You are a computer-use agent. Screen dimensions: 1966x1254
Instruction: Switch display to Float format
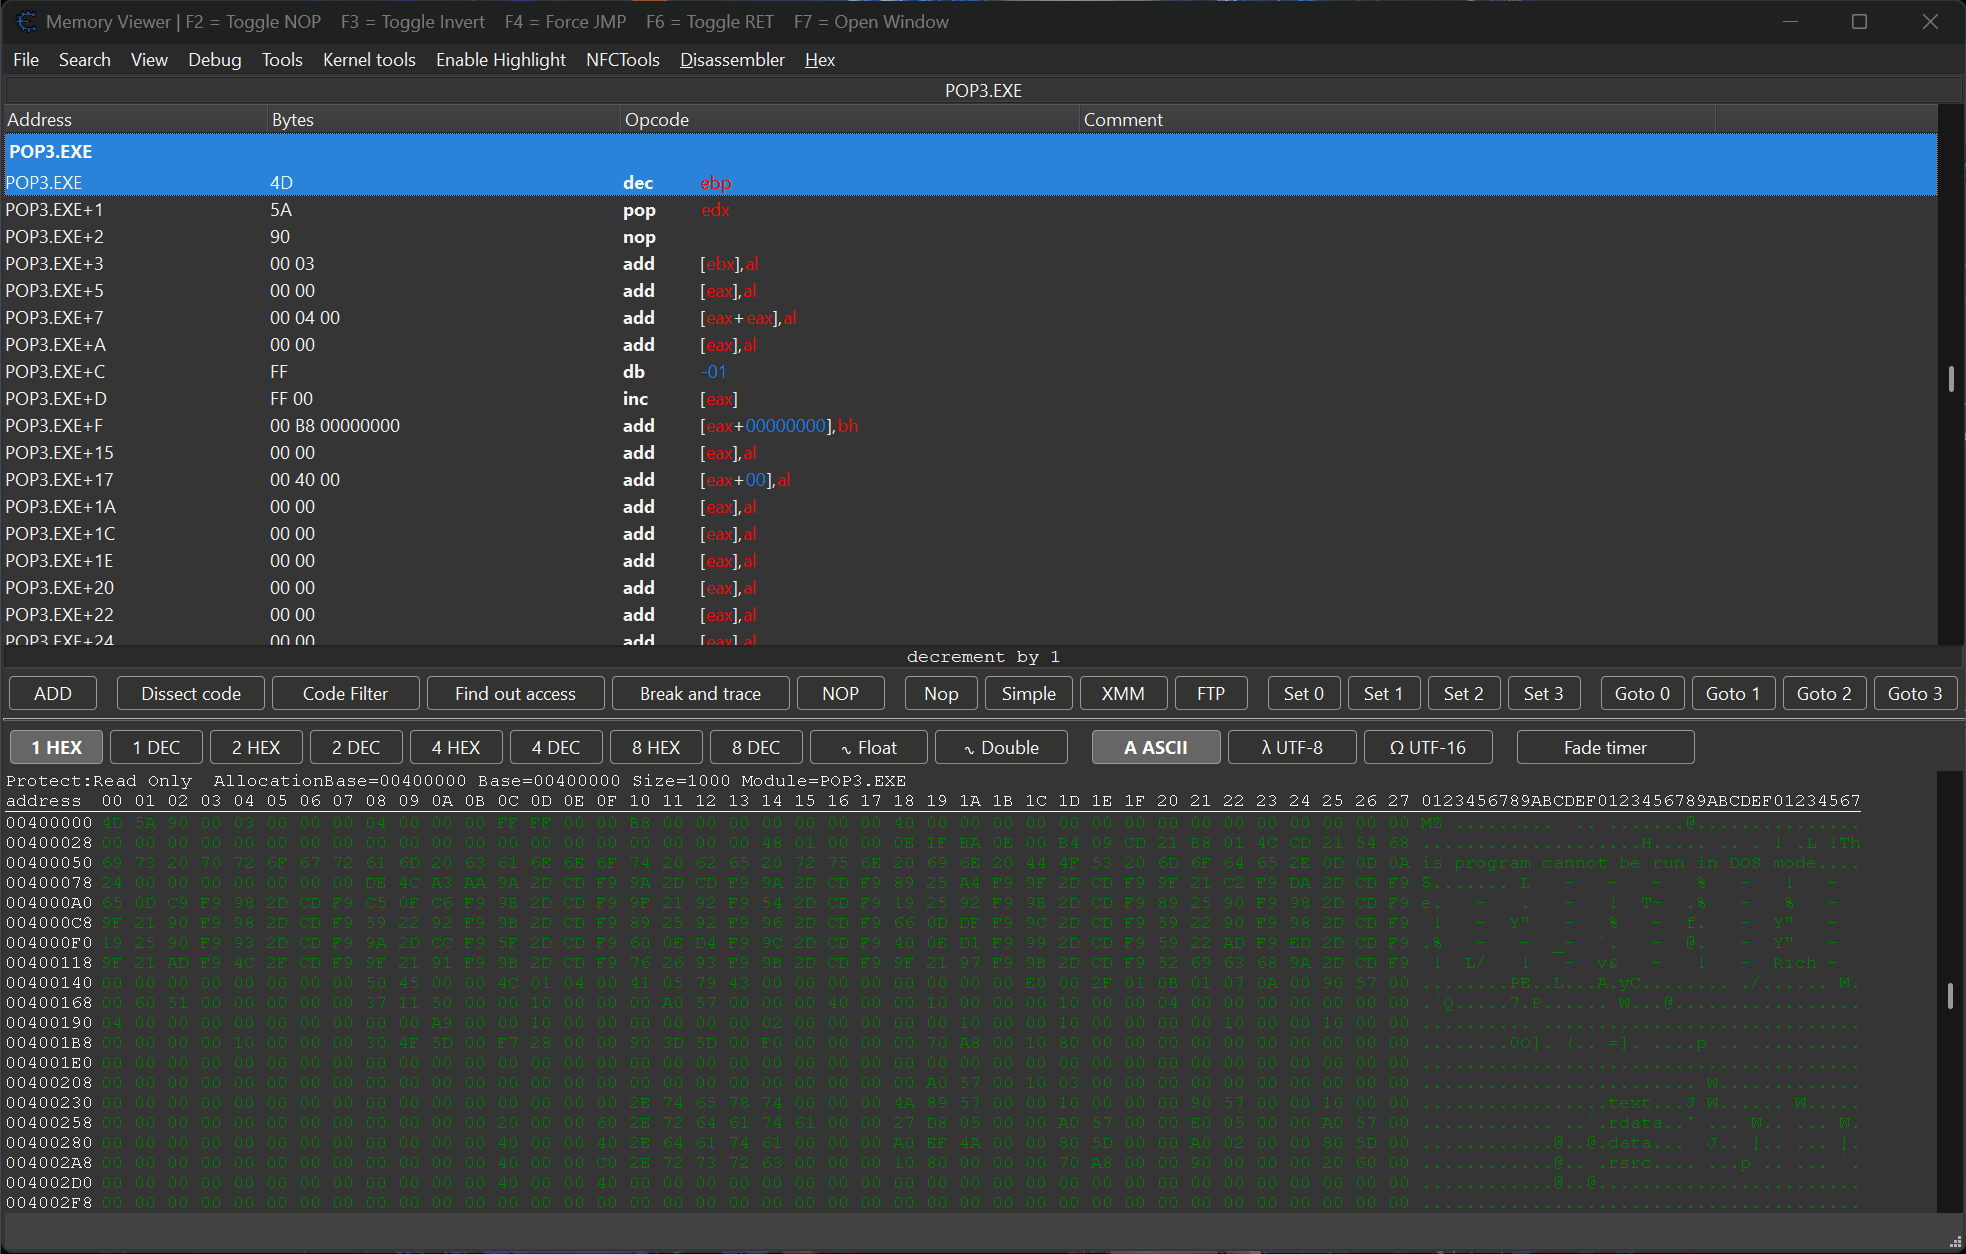tap(869, 748)
